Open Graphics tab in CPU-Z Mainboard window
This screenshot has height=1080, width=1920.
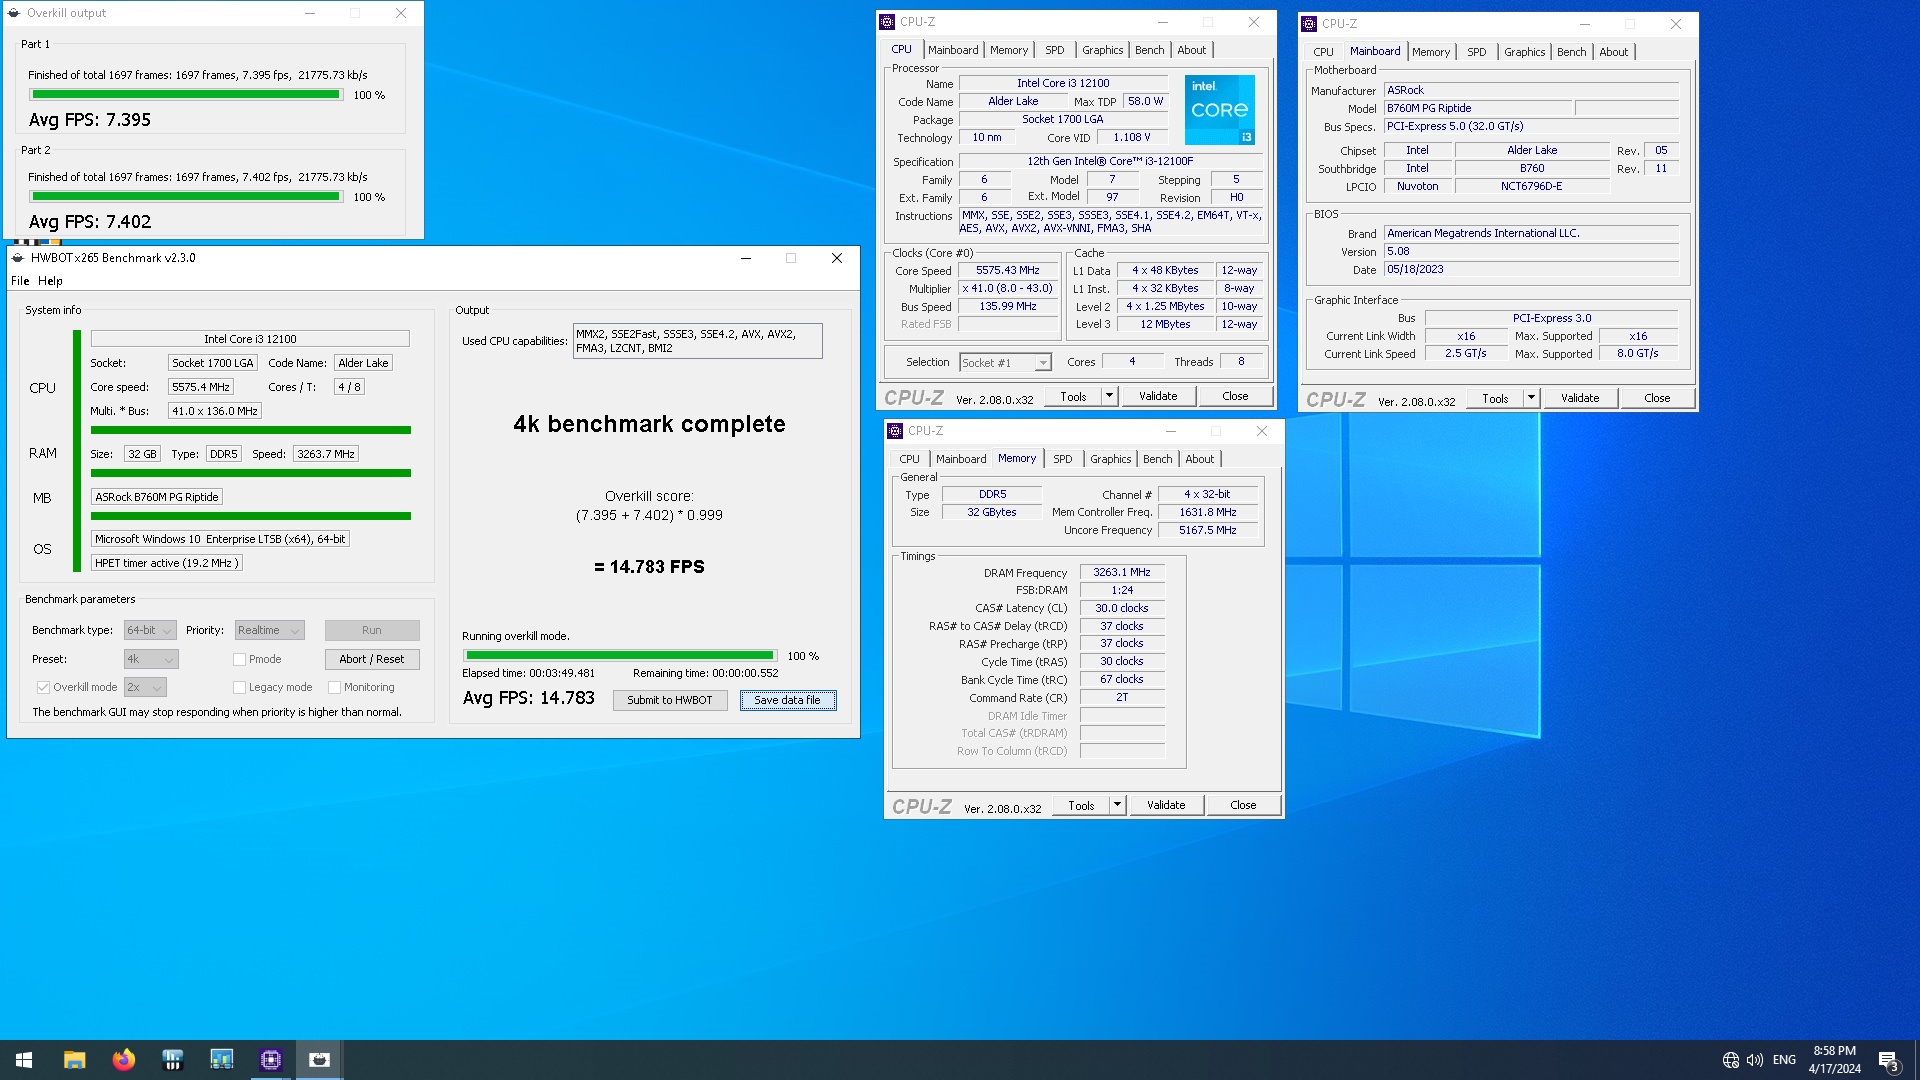1524,52
